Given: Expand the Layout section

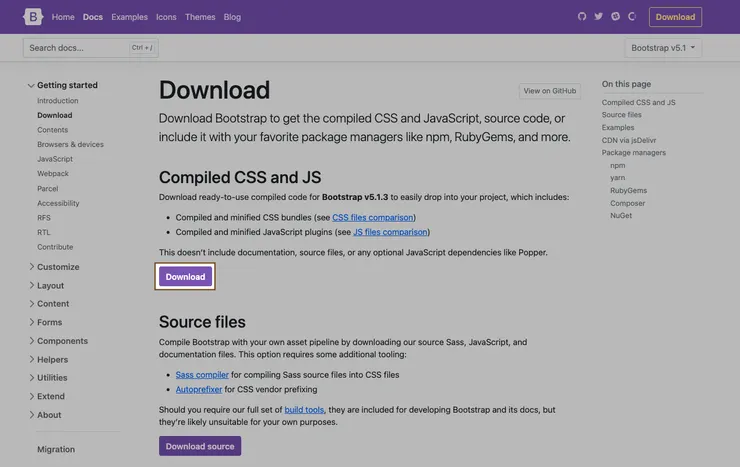Looking at the screenshot, I should click(x=46, y=285).
